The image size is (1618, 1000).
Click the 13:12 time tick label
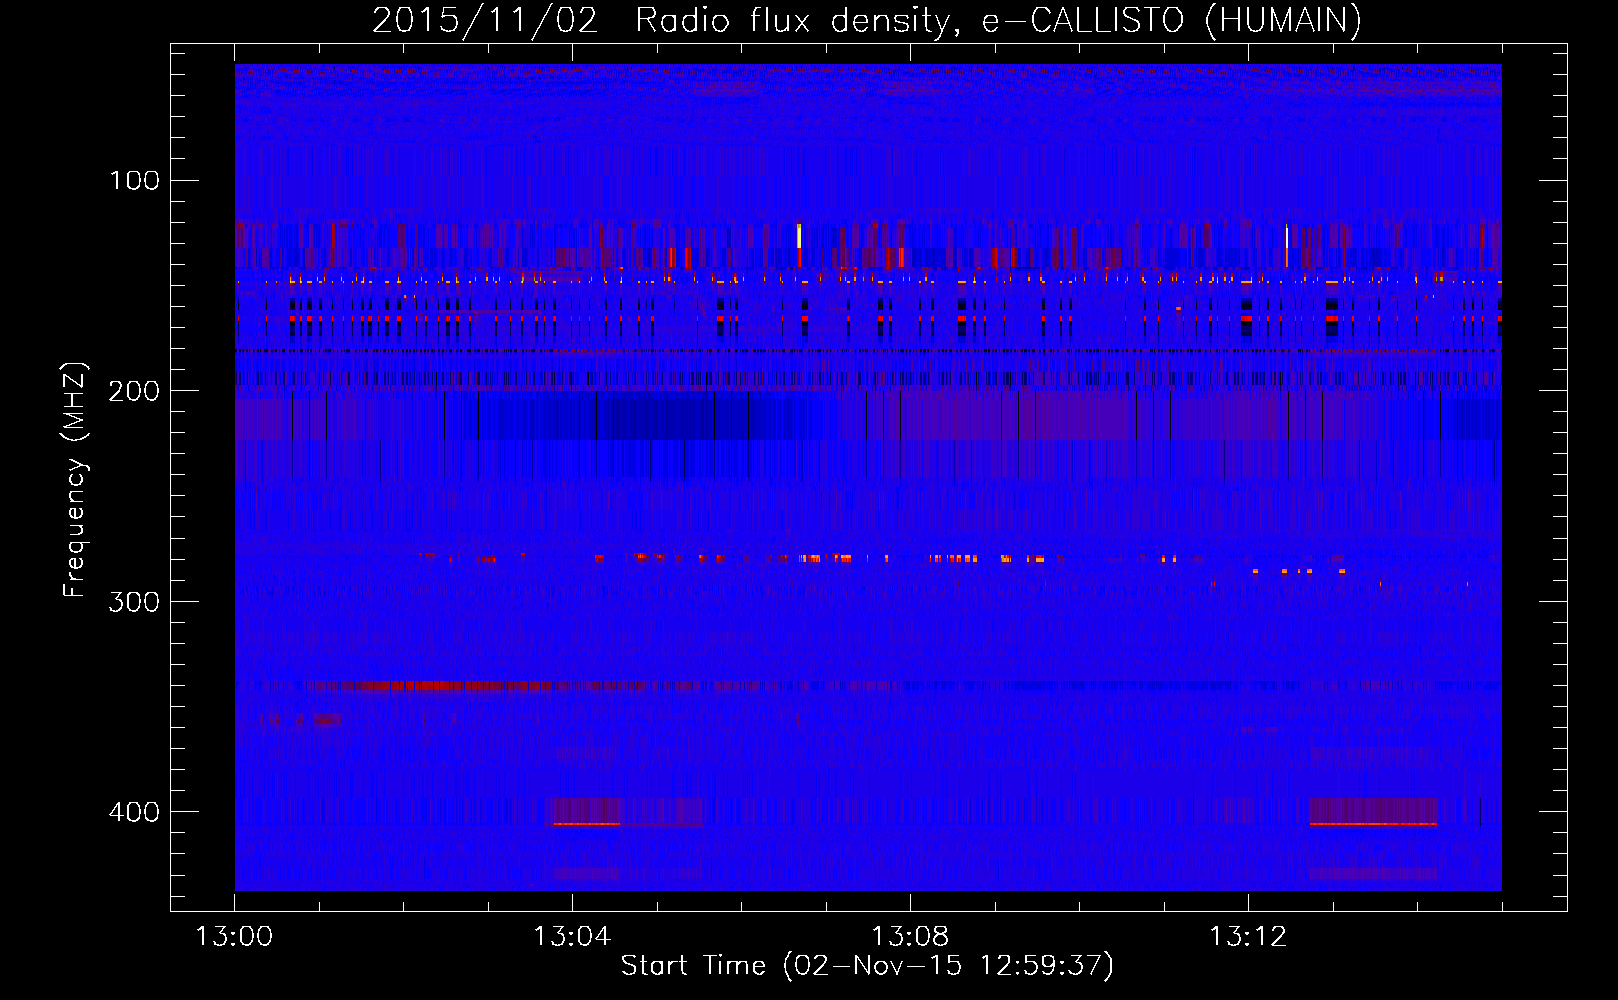(1248, 936)
